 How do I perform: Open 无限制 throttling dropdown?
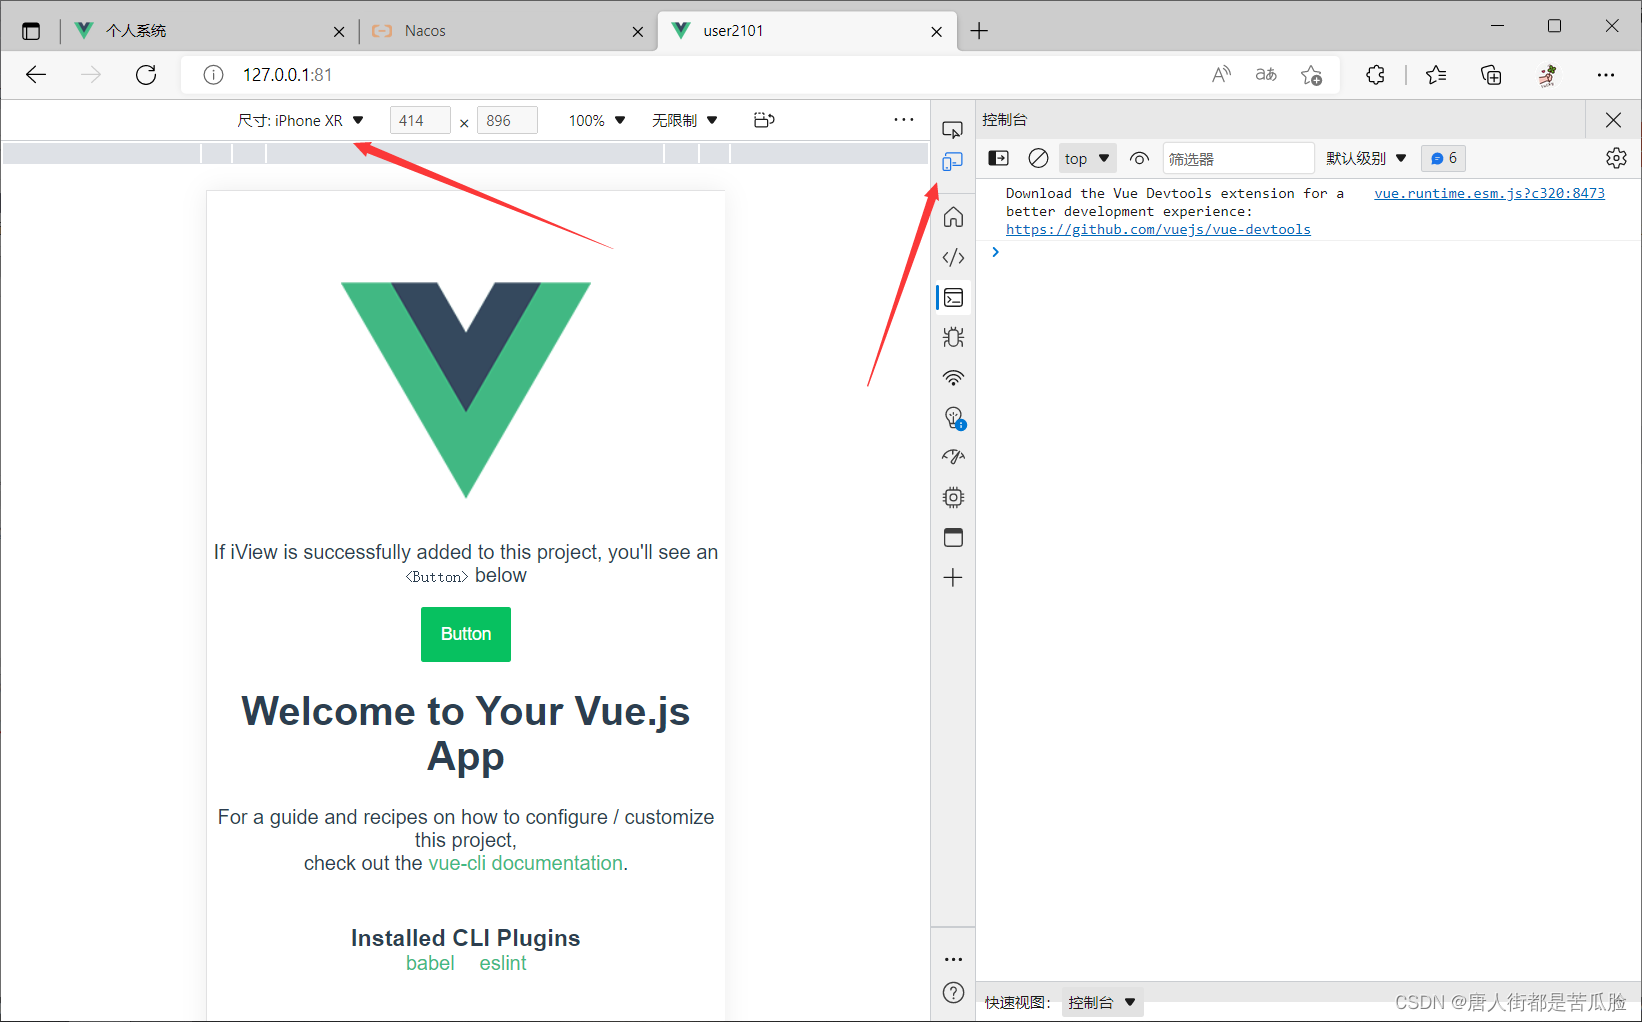click(x=685, y=120)
